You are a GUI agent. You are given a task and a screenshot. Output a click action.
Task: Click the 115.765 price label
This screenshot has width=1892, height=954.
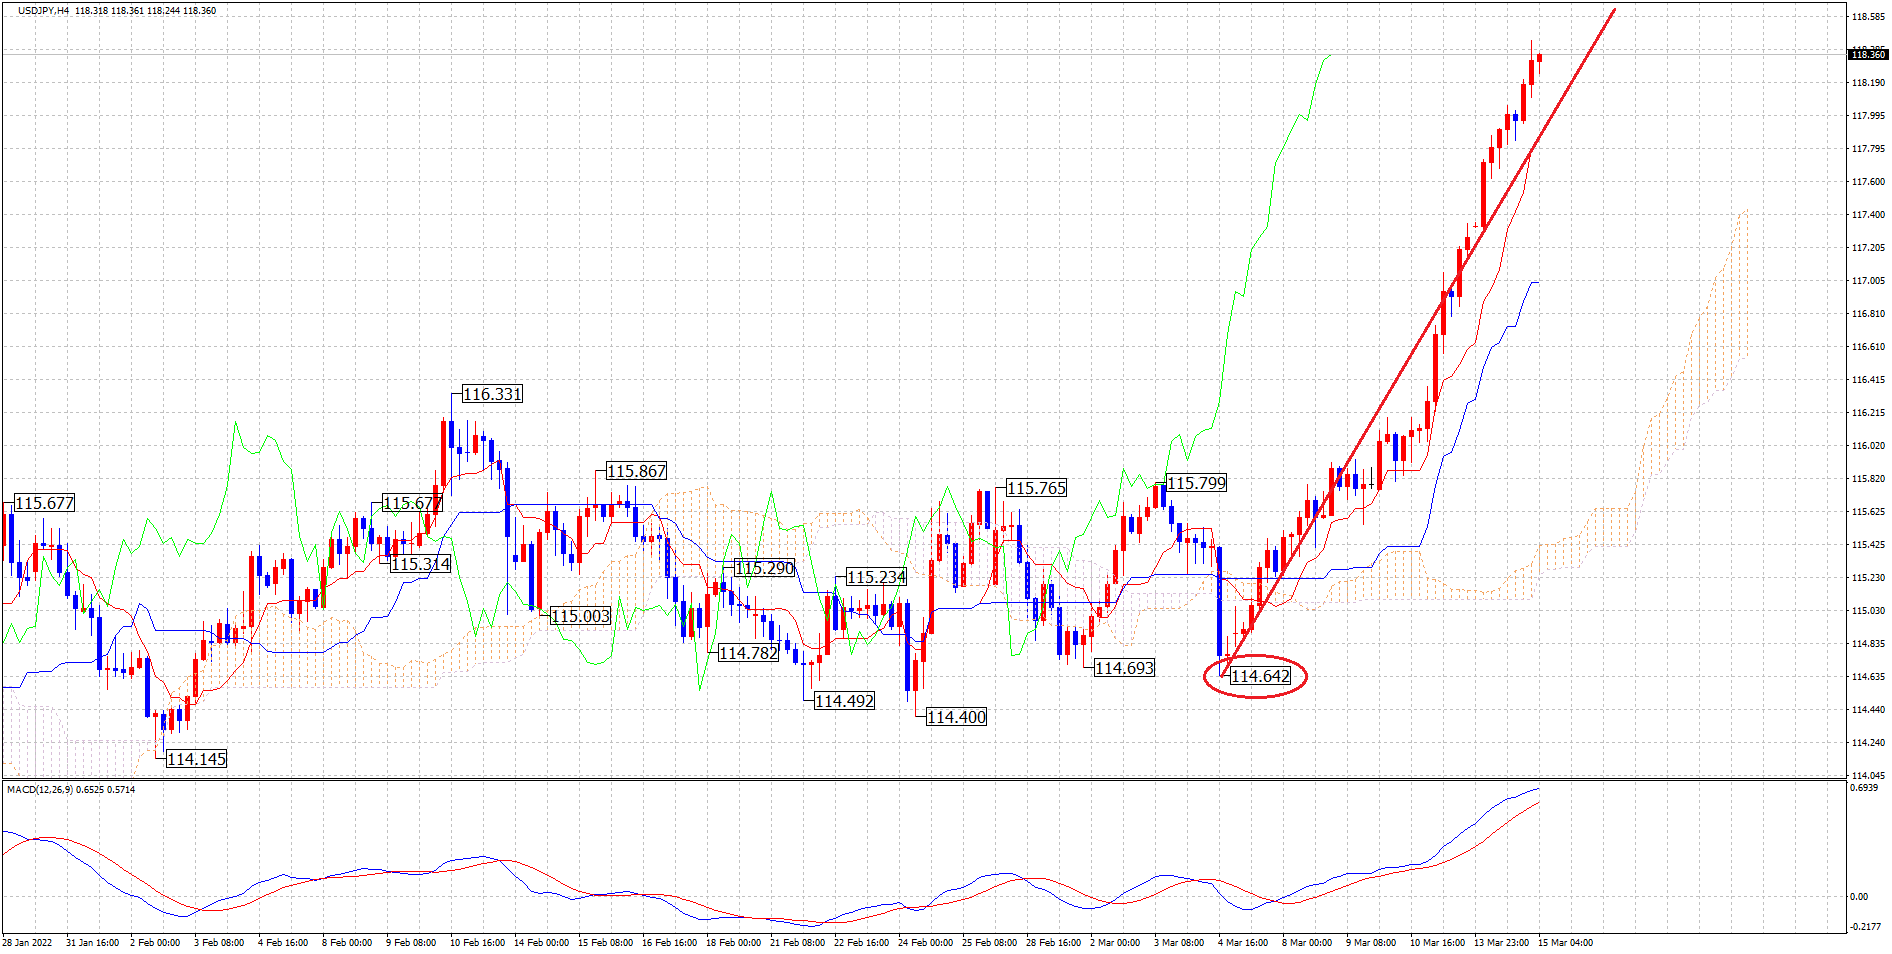click(x=1036, y=488)
